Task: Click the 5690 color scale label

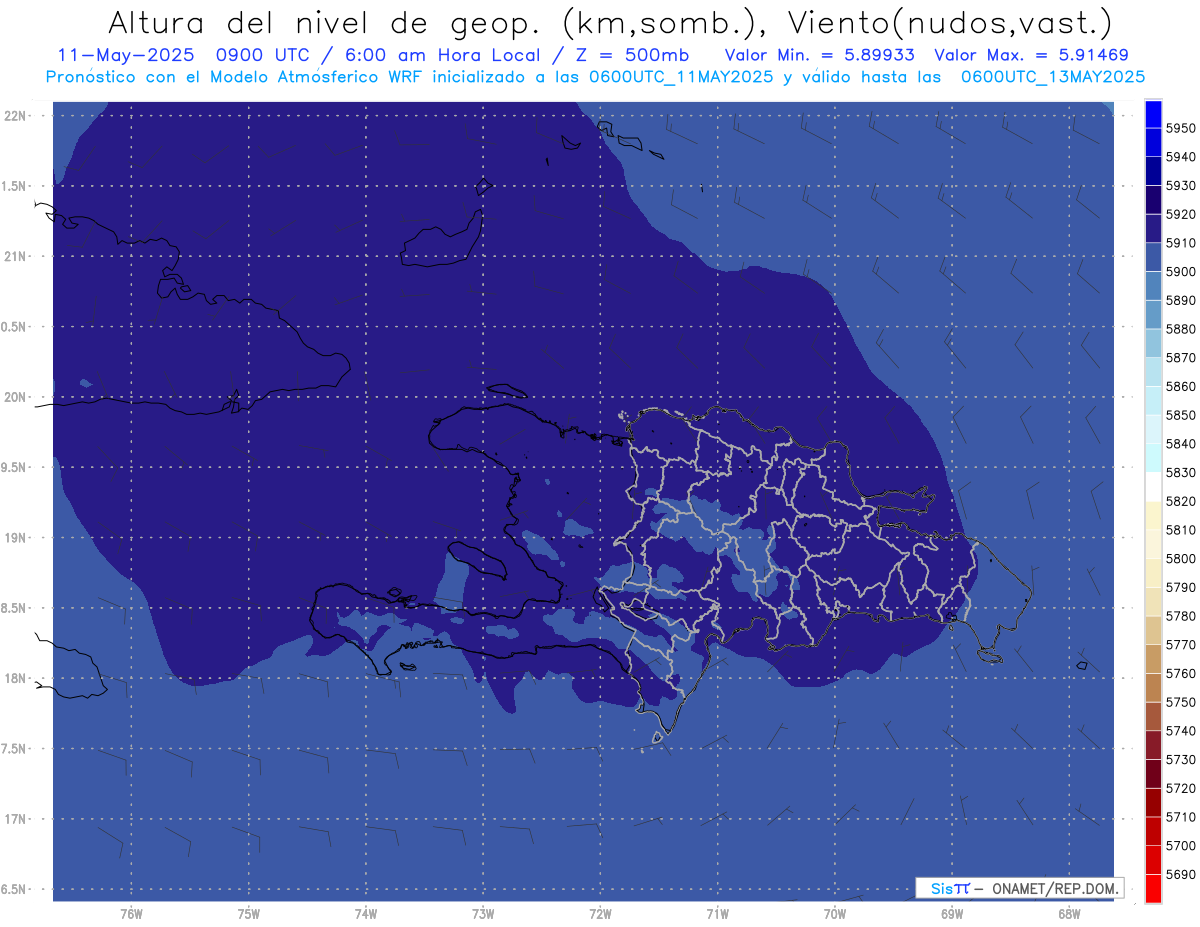Action: tap(1181, 874)
